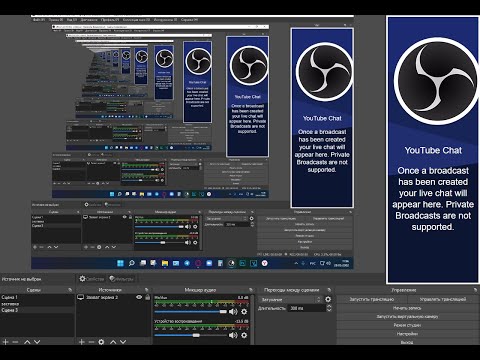This screenshot has height=360, width=480.
Task: Click the monitor icon of Захват экрана 2
Action: click(x=80, y=297)
